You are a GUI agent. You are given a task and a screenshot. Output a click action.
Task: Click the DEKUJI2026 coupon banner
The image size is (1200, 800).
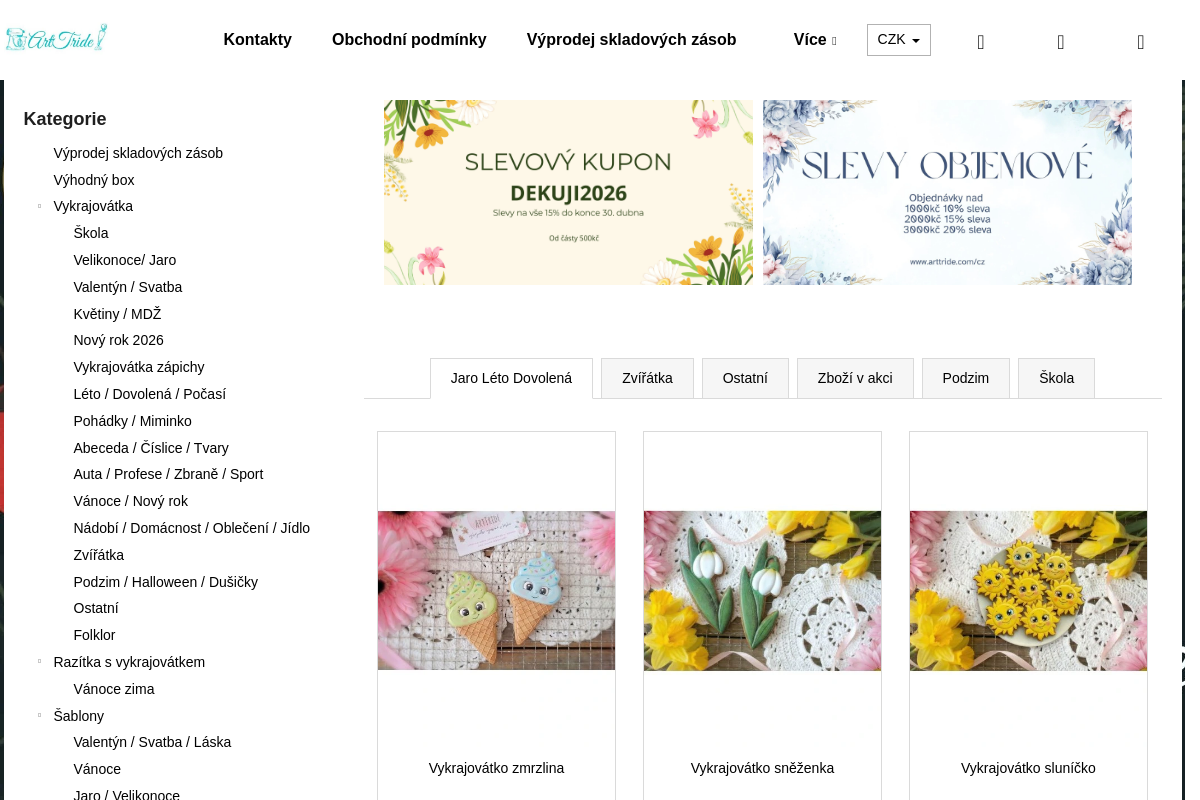point(568,192)
